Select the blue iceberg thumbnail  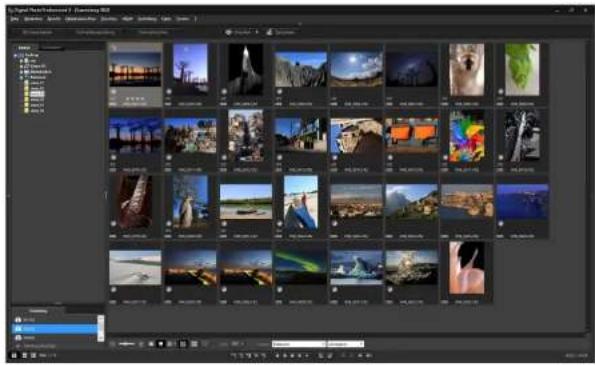(x=356, y=267)
